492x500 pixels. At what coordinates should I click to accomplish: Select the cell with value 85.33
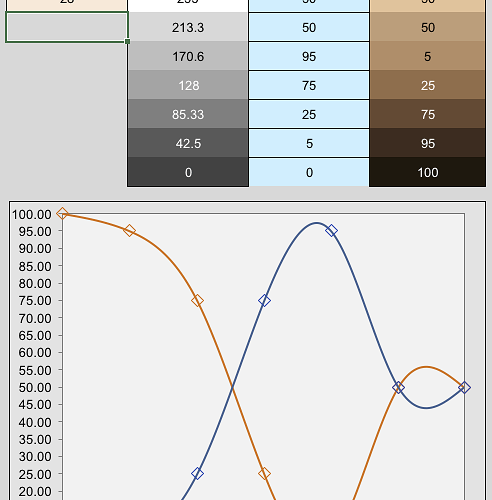(188, 114)
